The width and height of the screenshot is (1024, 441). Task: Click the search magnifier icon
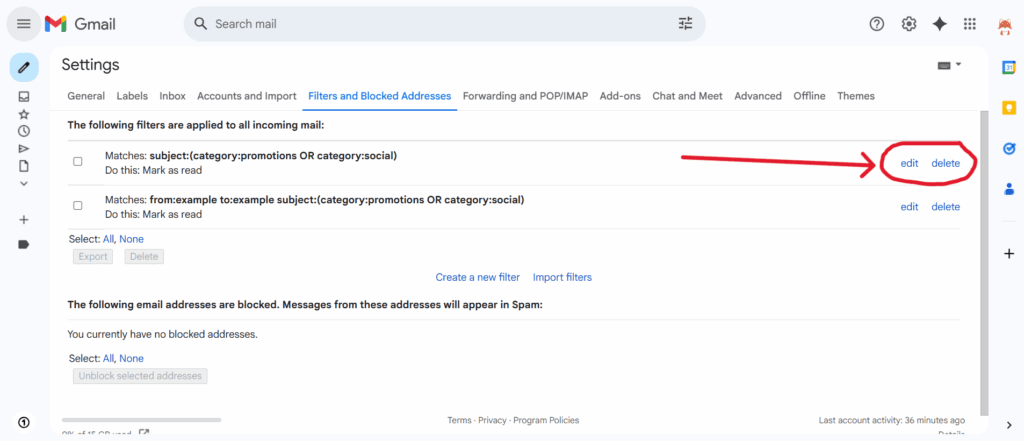[202, 24]
